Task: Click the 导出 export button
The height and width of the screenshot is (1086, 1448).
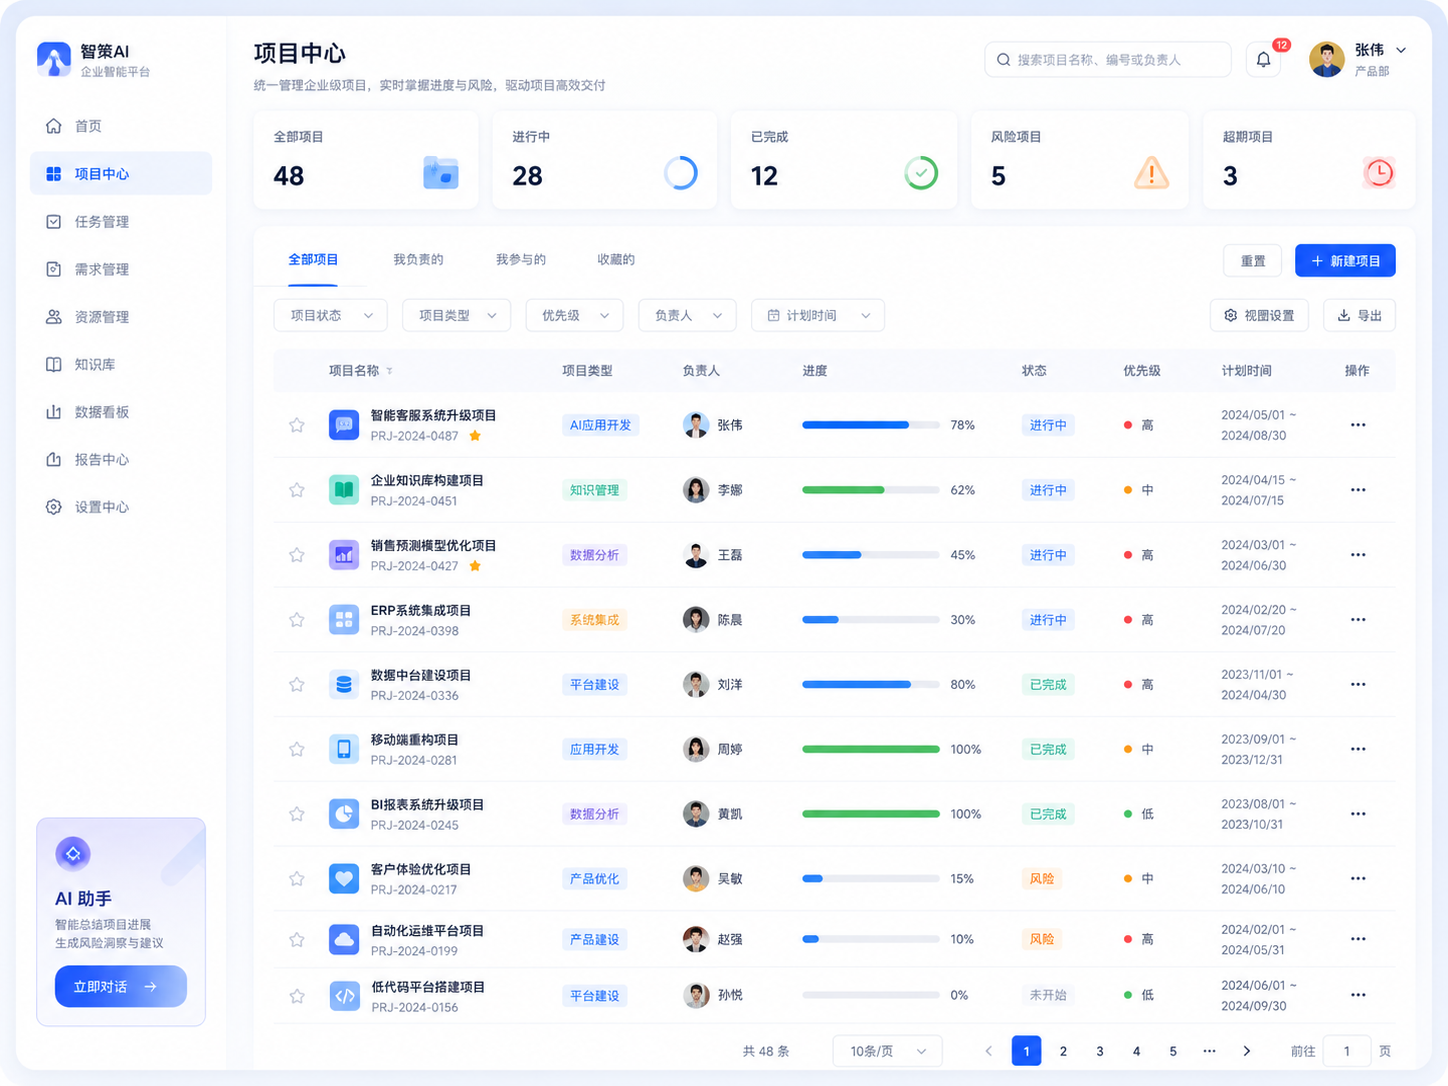Action: 1360,316
